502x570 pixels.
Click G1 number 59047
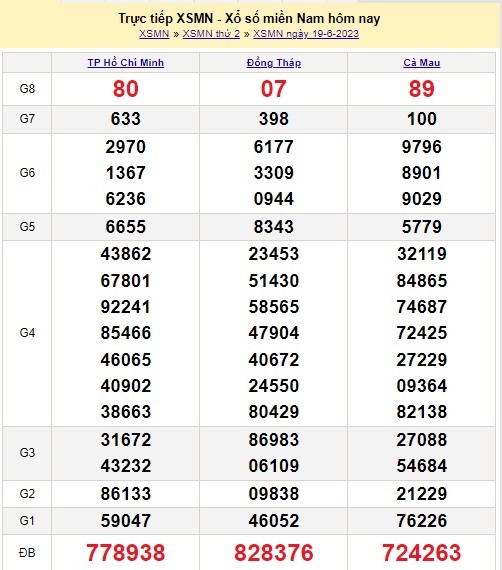point(126,521)
